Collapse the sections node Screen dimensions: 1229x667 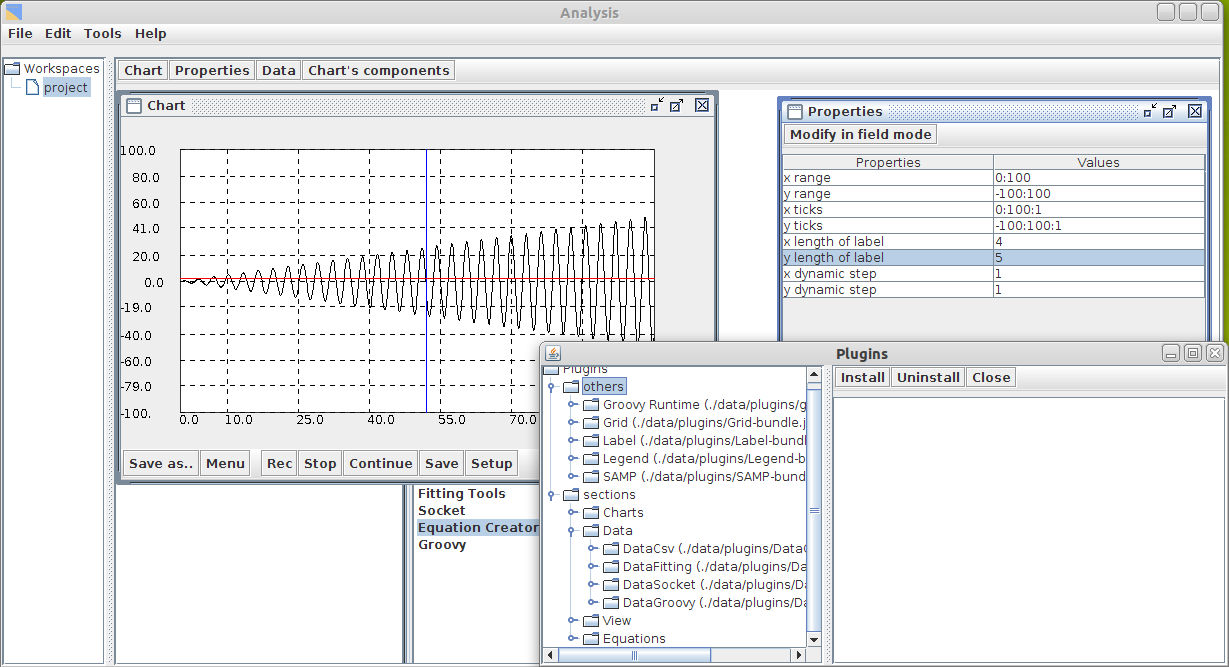point(551,495)
